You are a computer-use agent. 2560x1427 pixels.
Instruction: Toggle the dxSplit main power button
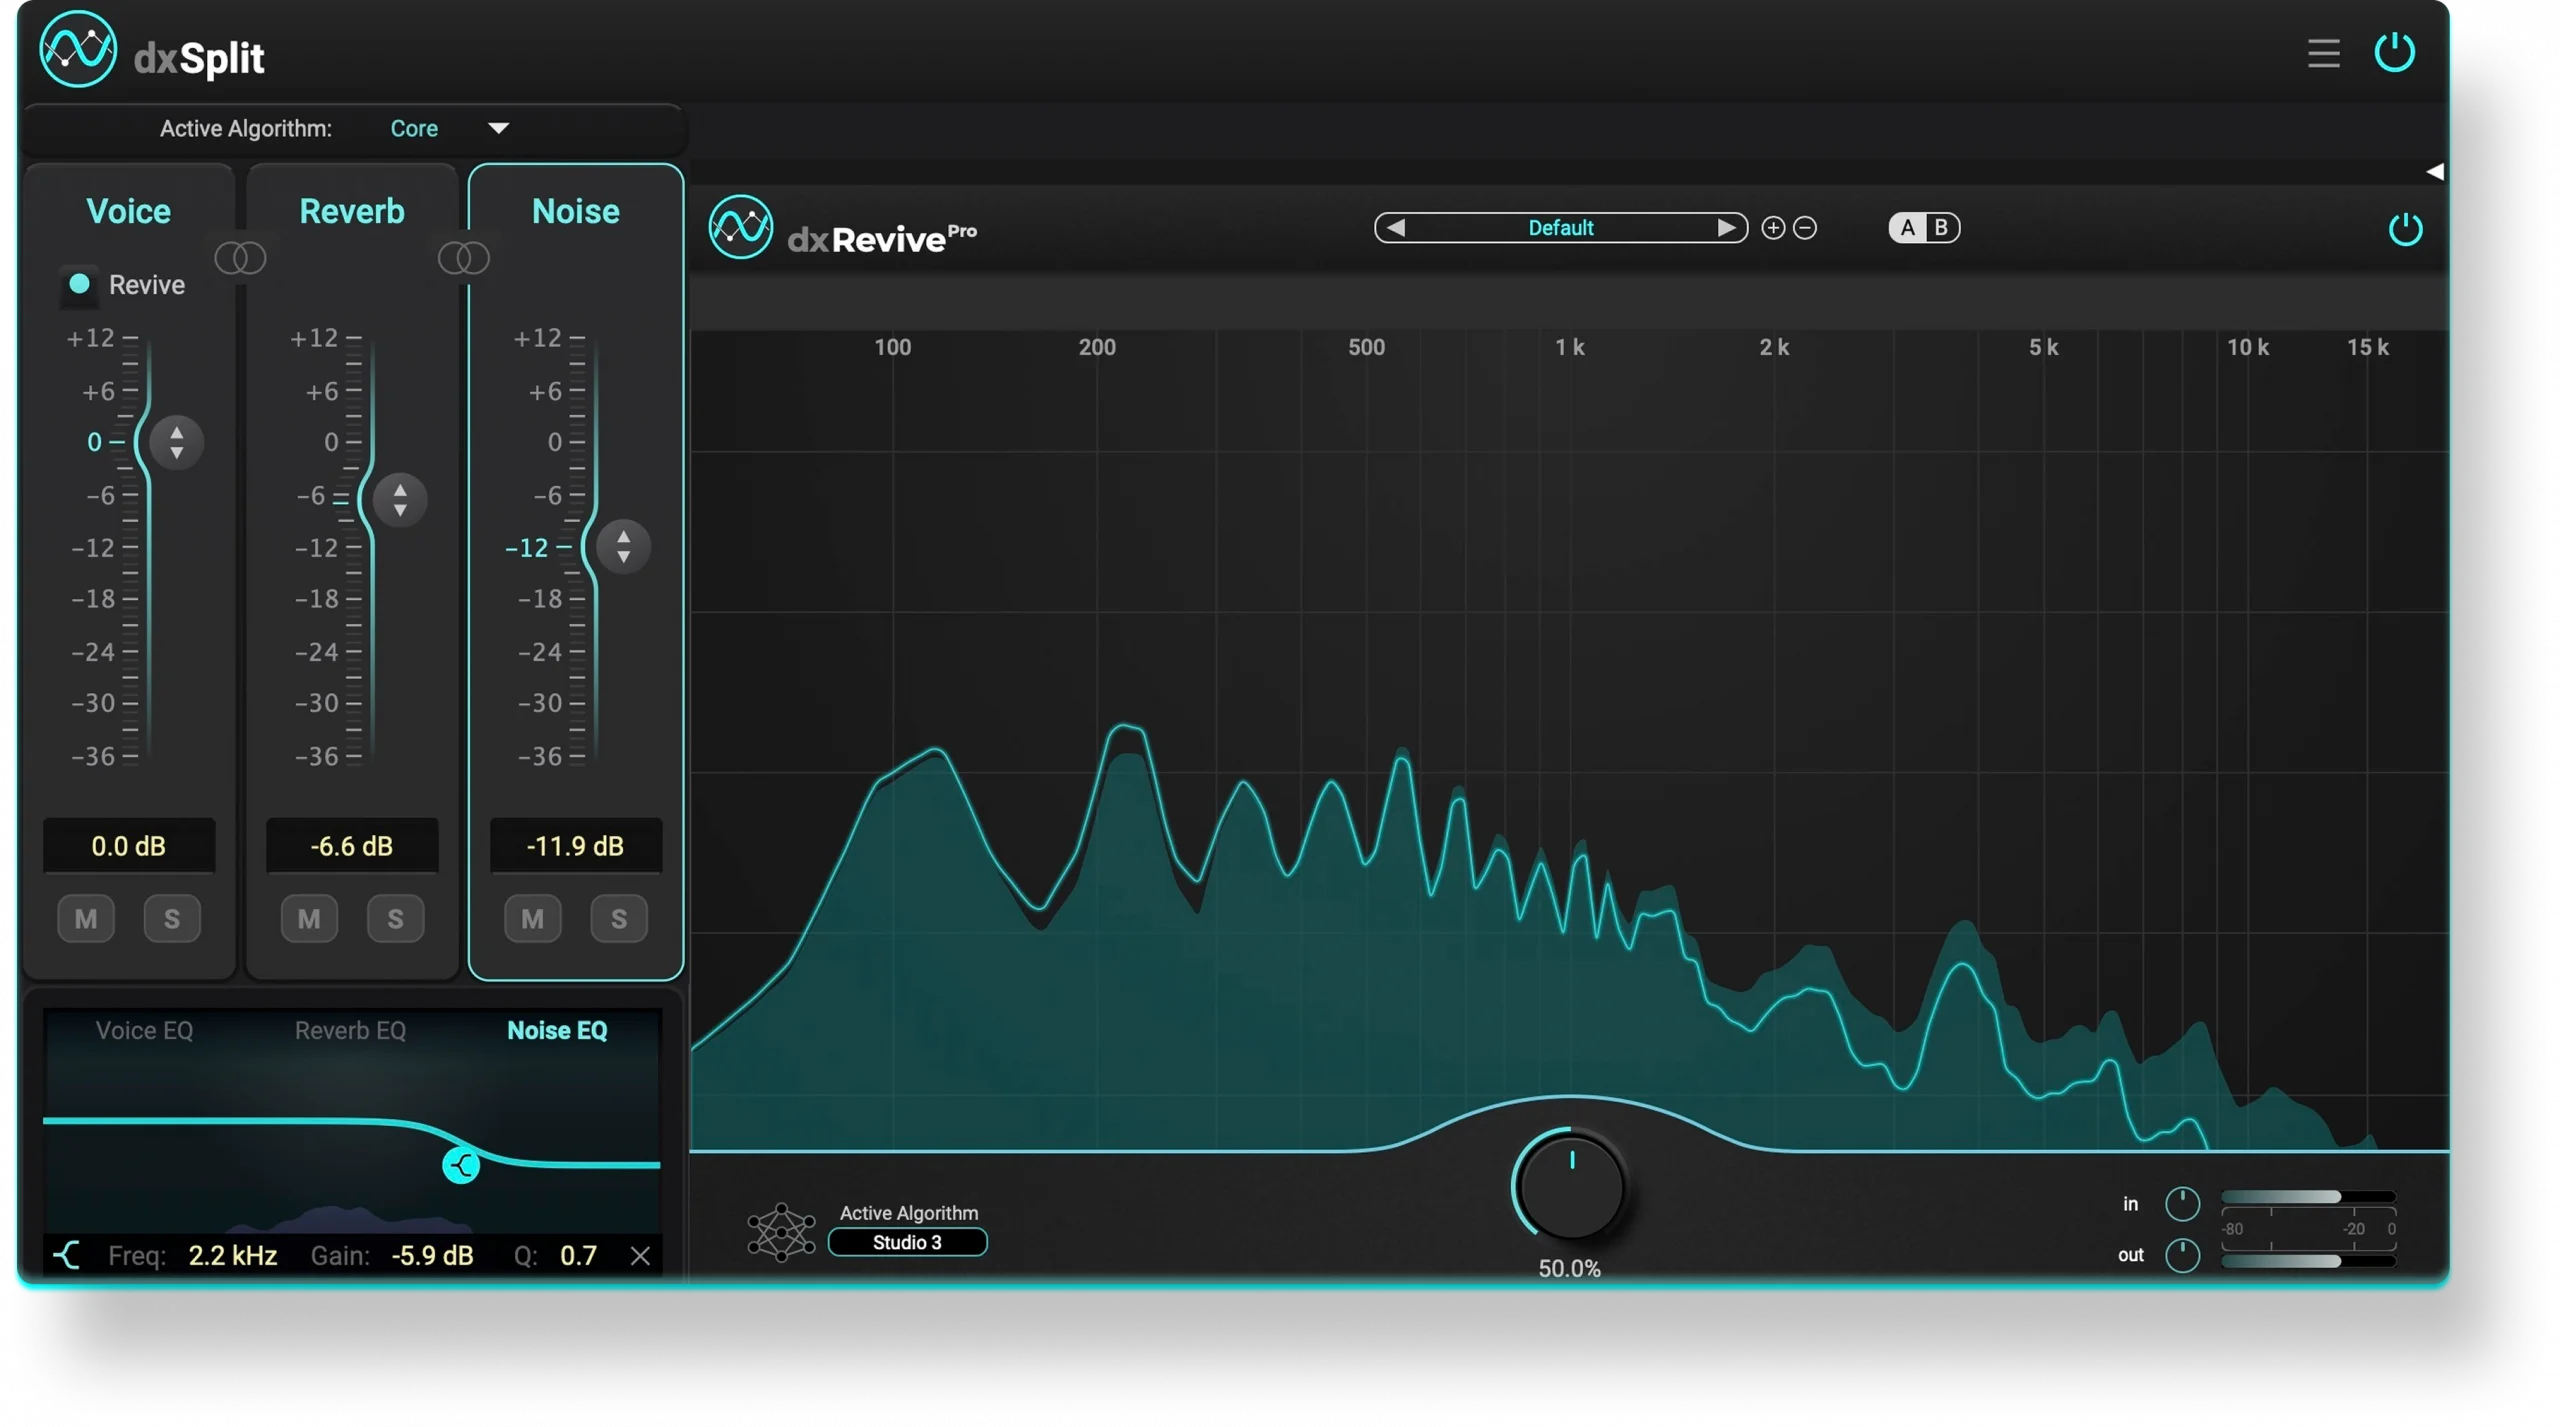[x=2394, y=52]
